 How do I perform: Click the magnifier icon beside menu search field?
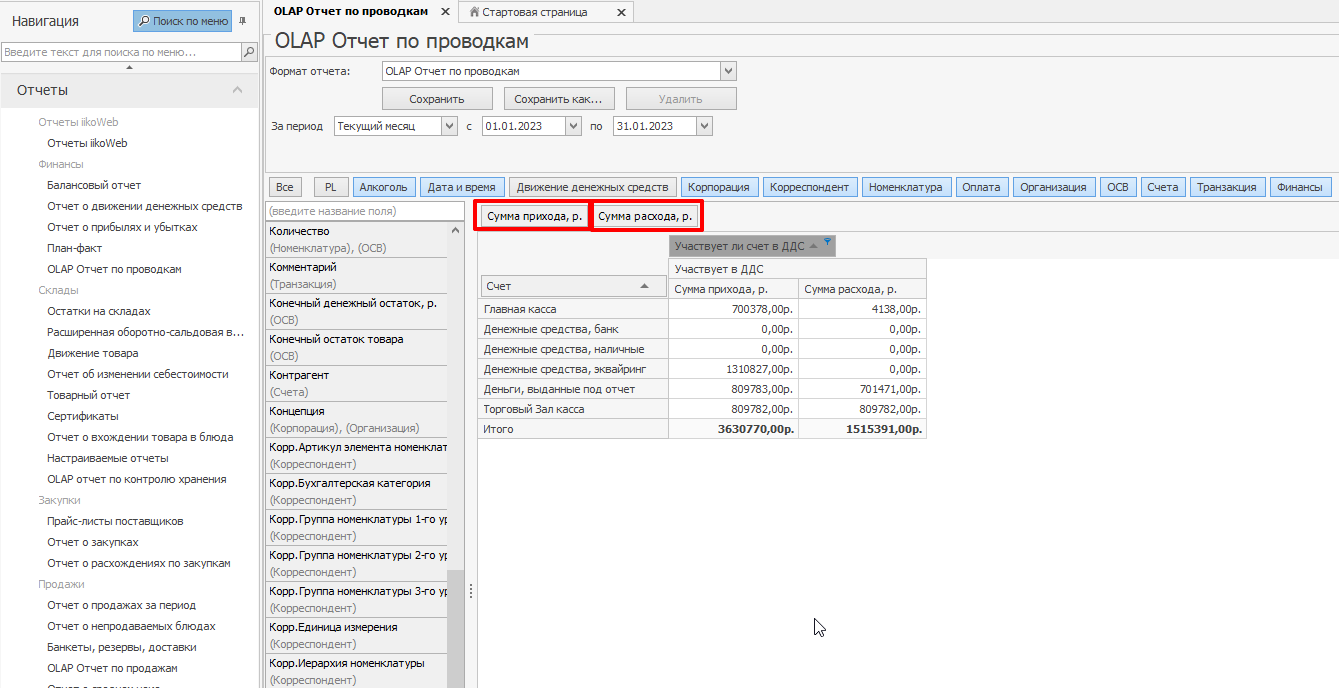[x=249, y=51]
